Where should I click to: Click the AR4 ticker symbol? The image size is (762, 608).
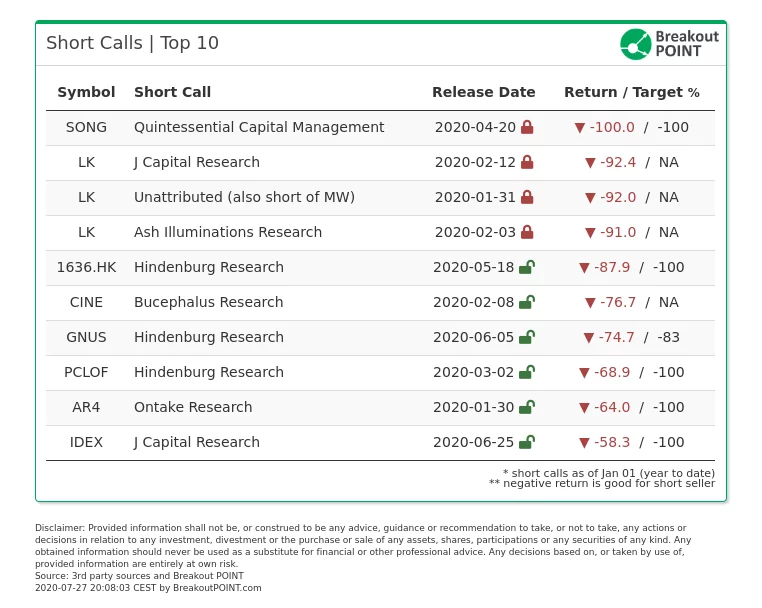pyautogui.click(x=86, y=407)
